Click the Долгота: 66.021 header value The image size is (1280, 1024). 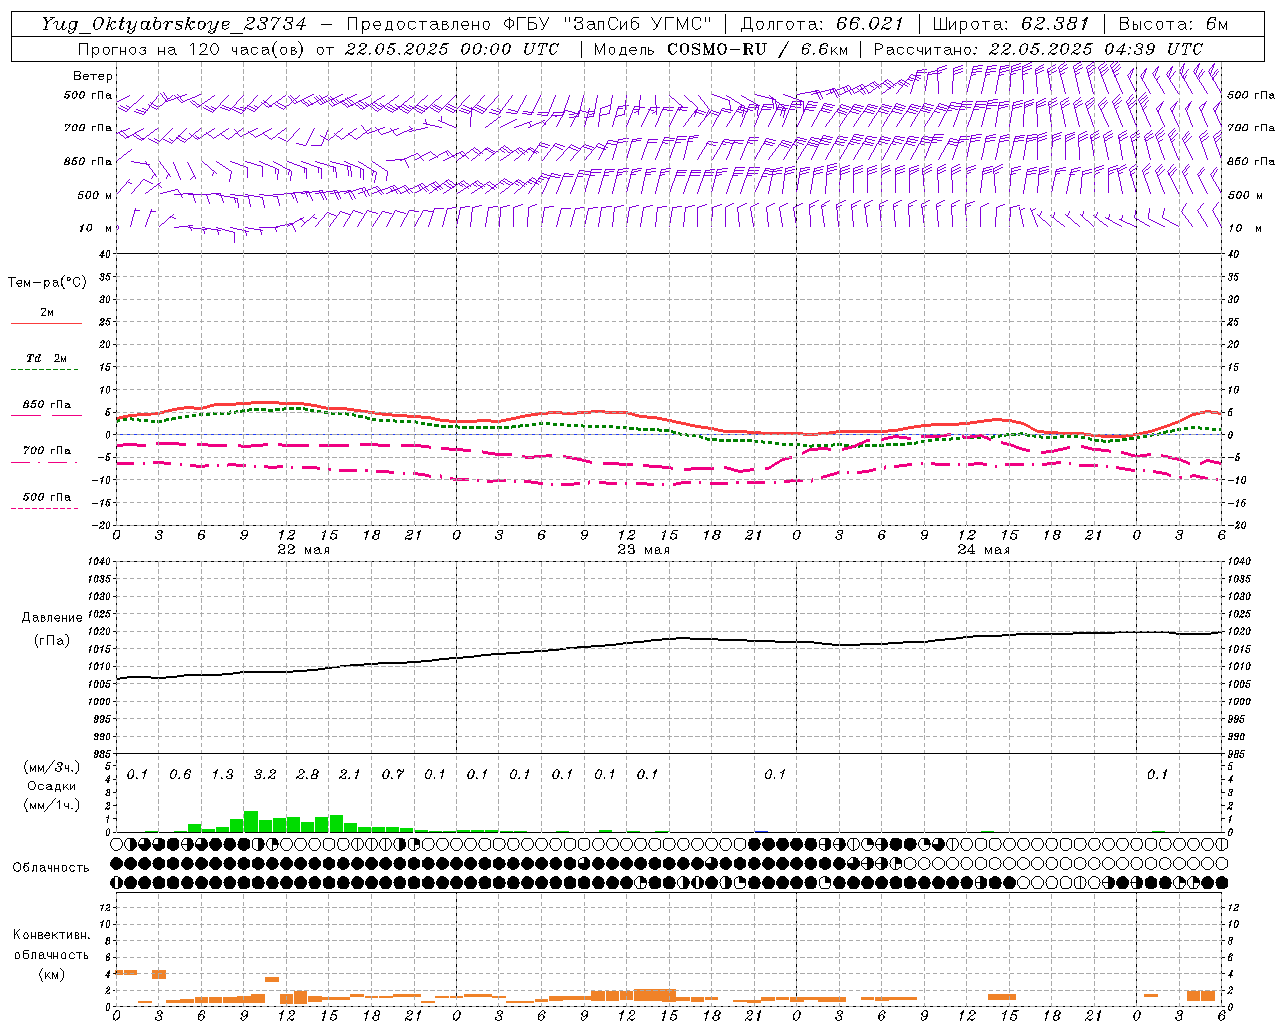coord(821,24)
